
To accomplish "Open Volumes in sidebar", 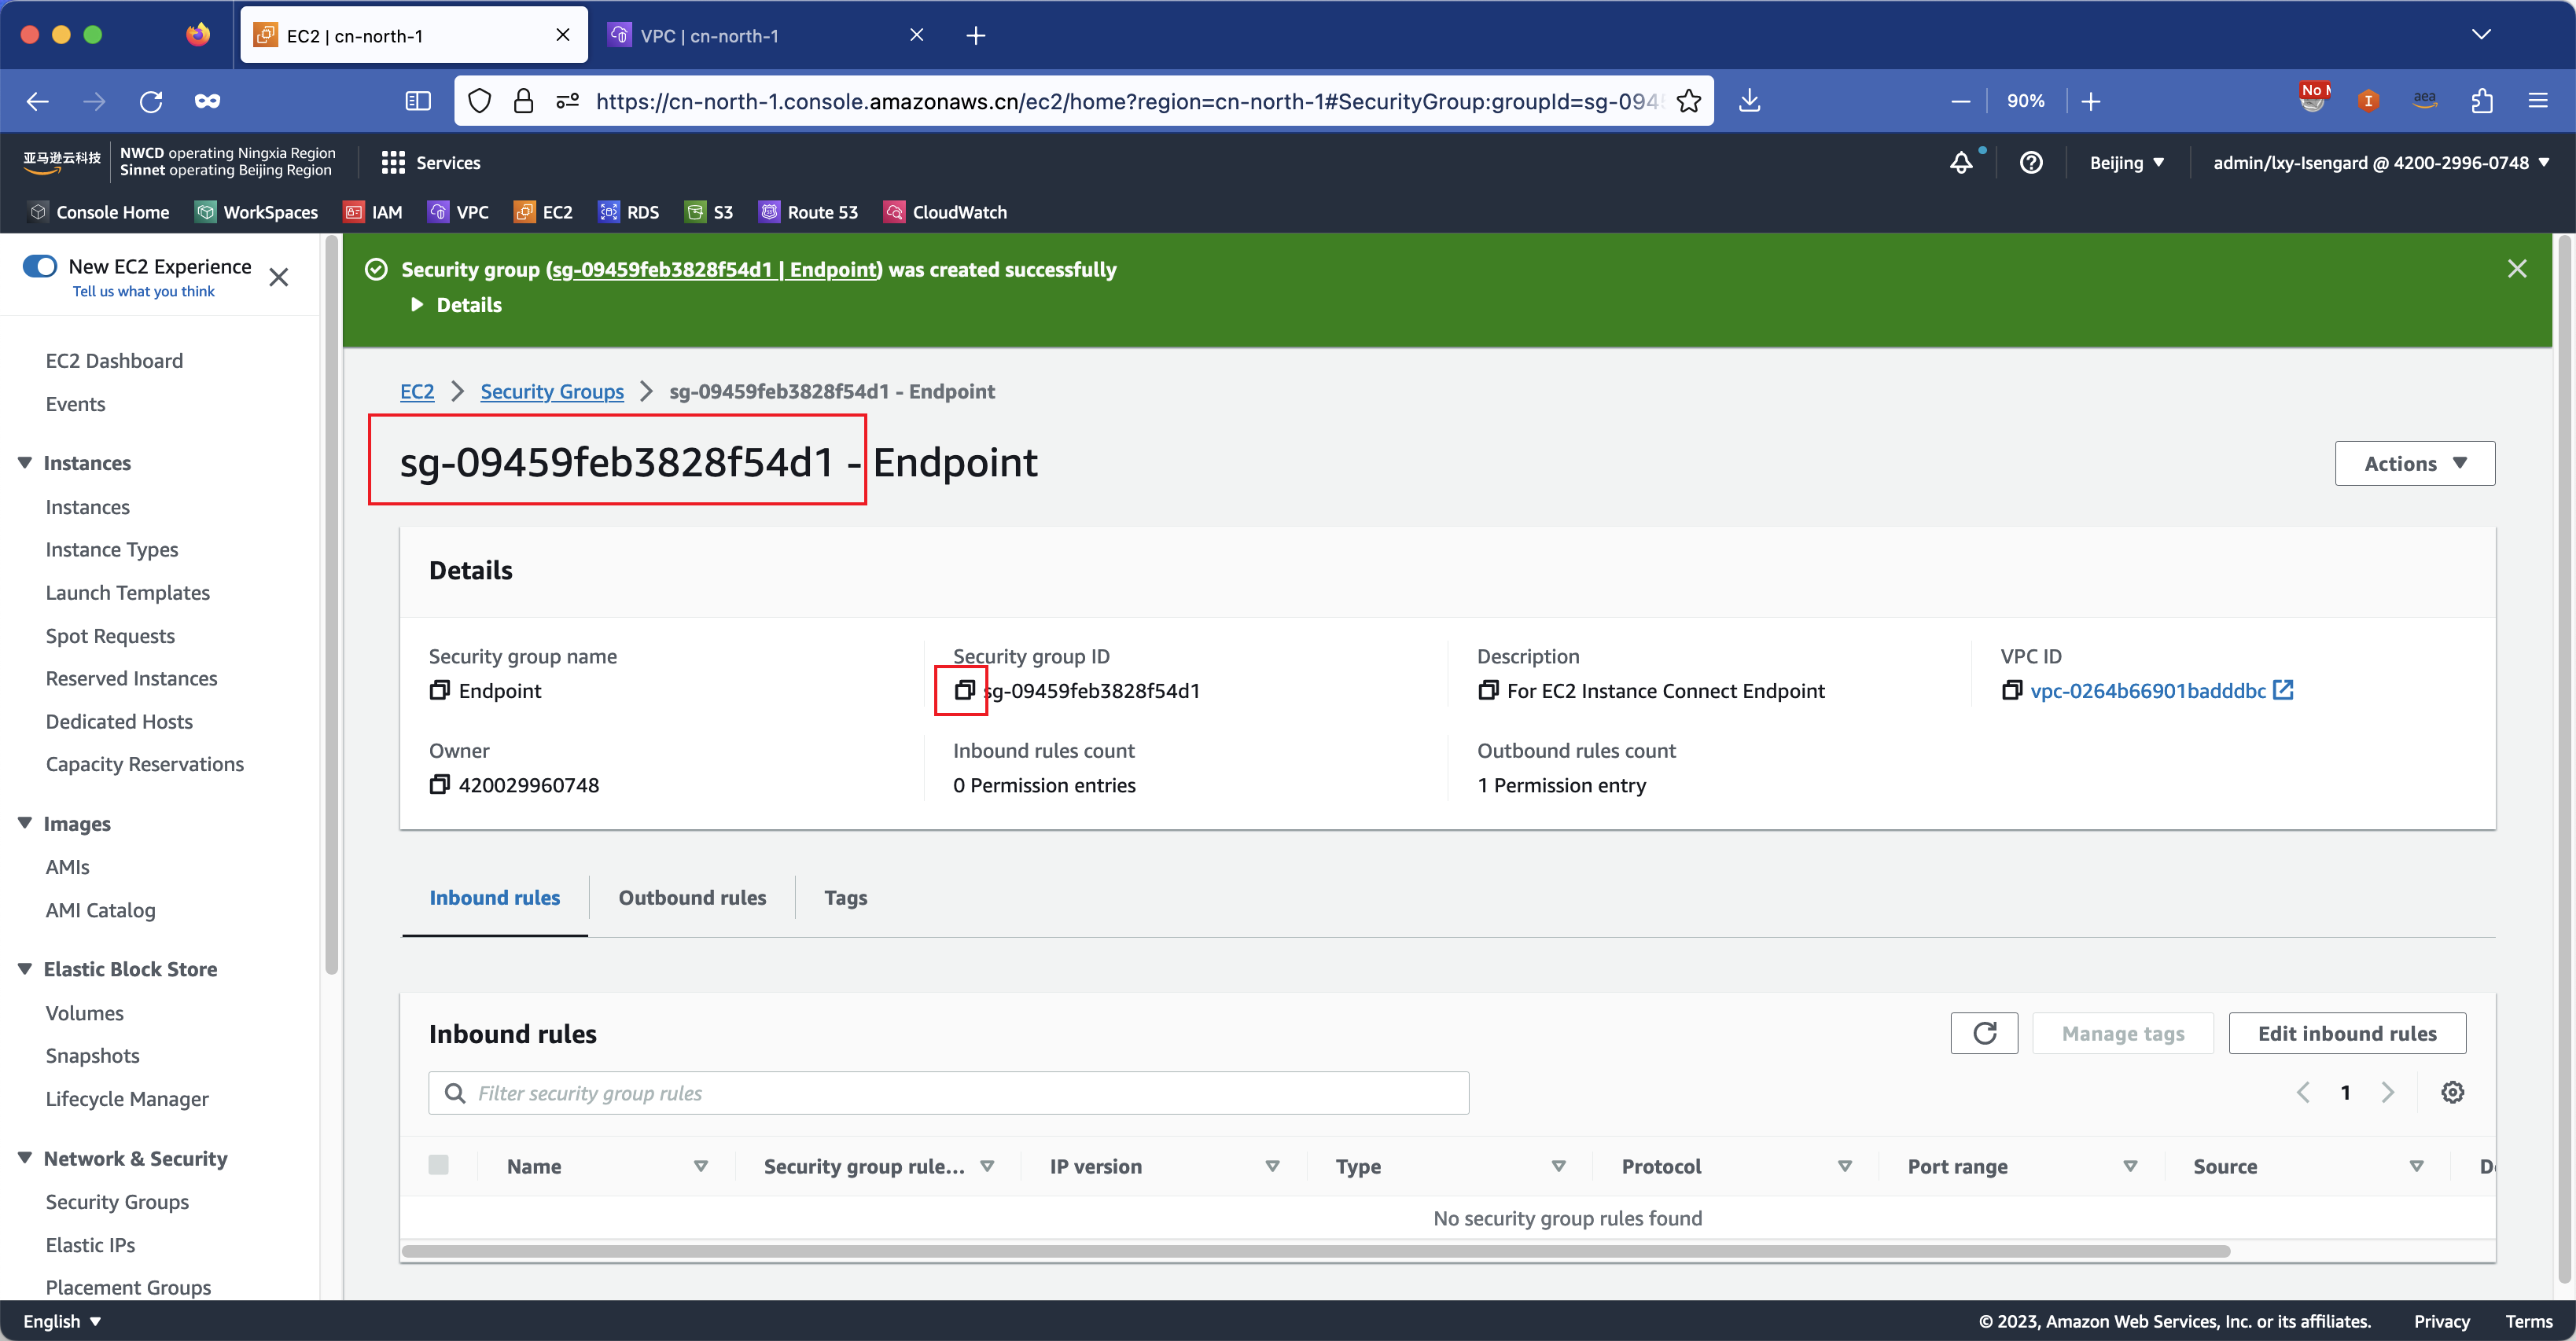I will (84, 1012).
